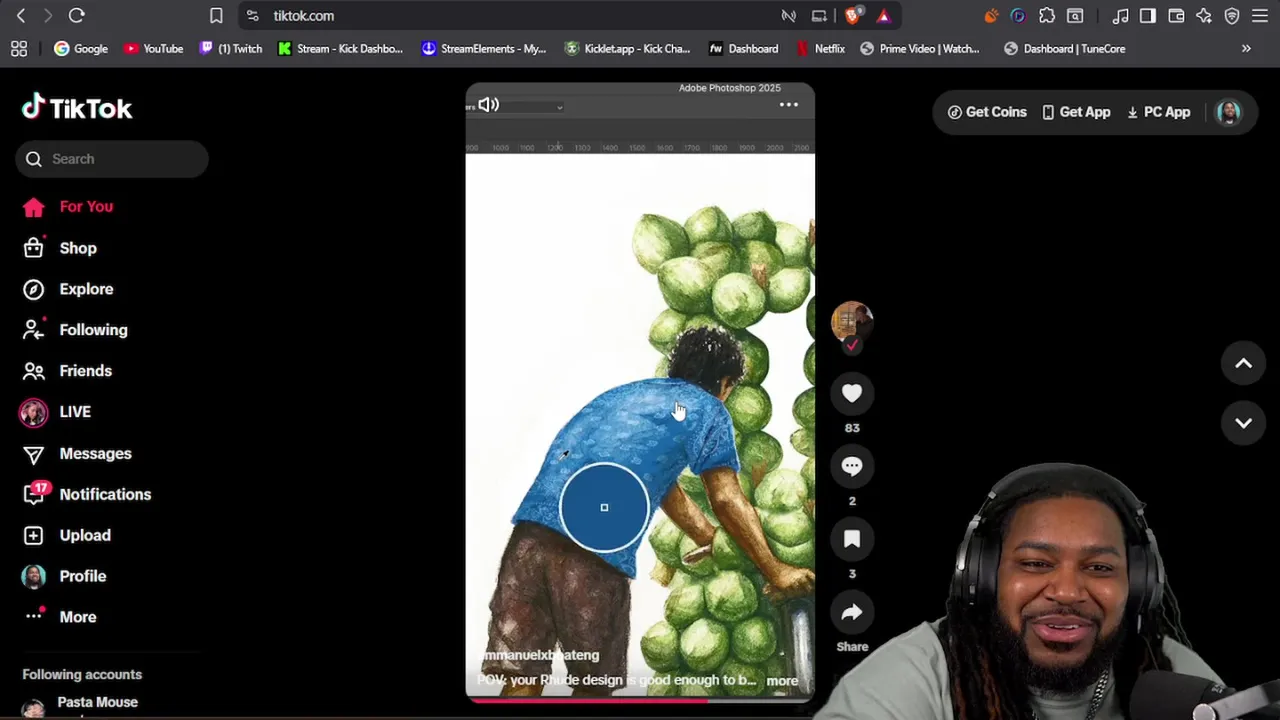1280x720 pixels.
Task: Open the emmanuelxboateng creator username link
Action: click(539, 655)
